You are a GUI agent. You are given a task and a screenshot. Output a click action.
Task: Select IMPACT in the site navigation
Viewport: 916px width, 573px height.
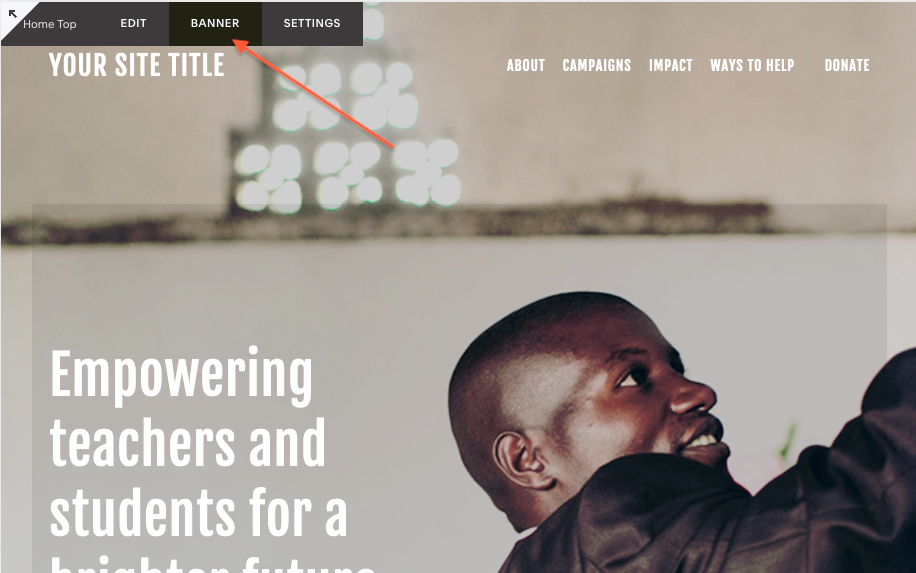[671, 65]
